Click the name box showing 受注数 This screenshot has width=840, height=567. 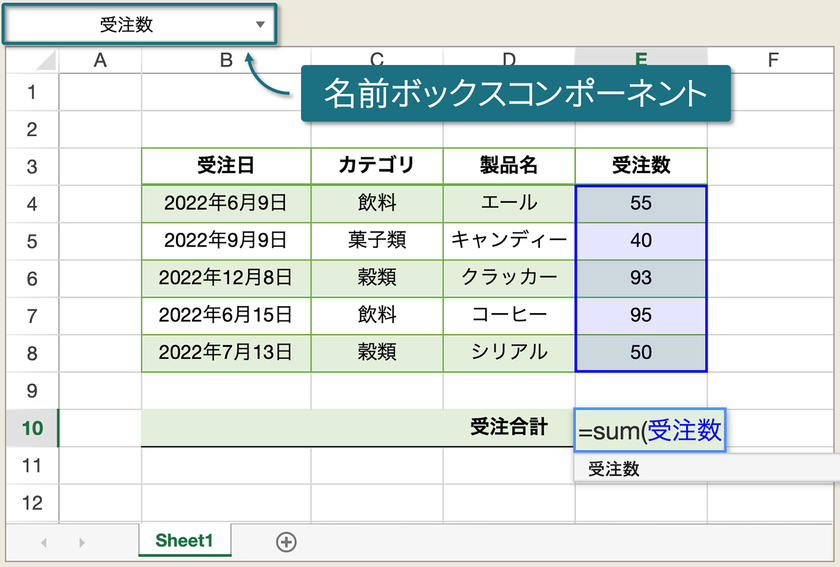(x=127, y=25)
